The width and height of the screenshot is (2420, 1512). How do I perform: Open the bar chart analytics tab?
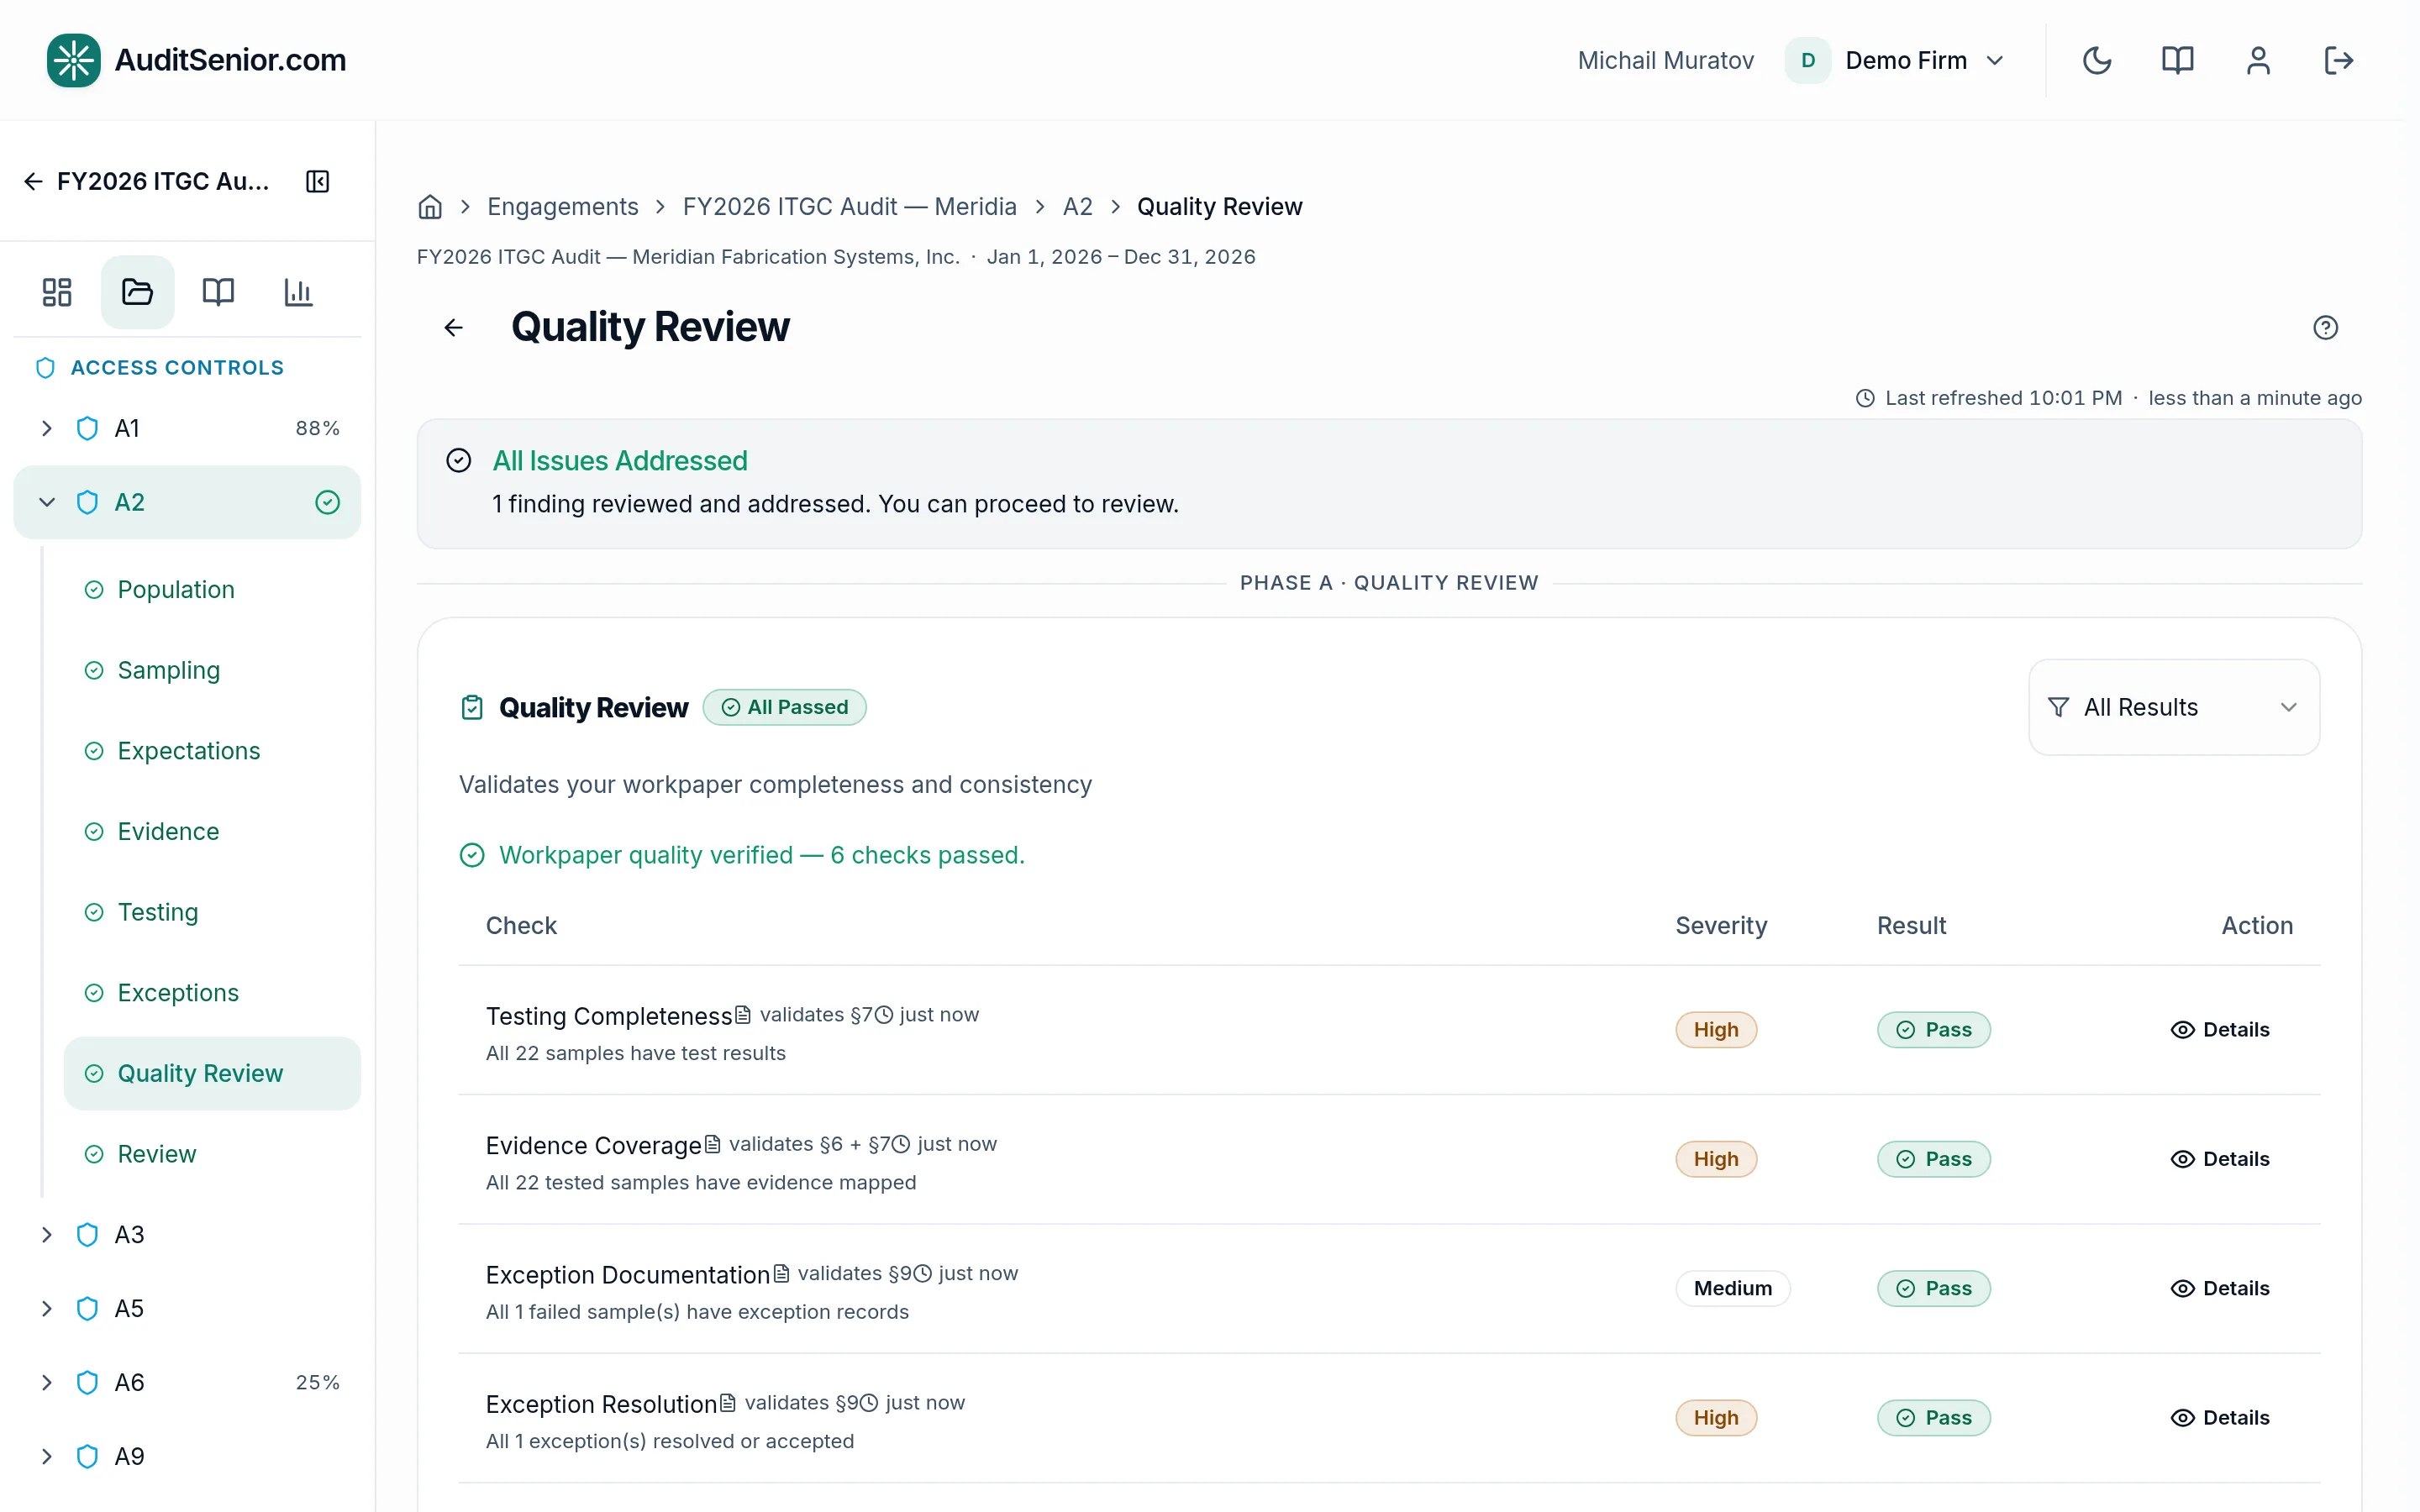(298, 292)
